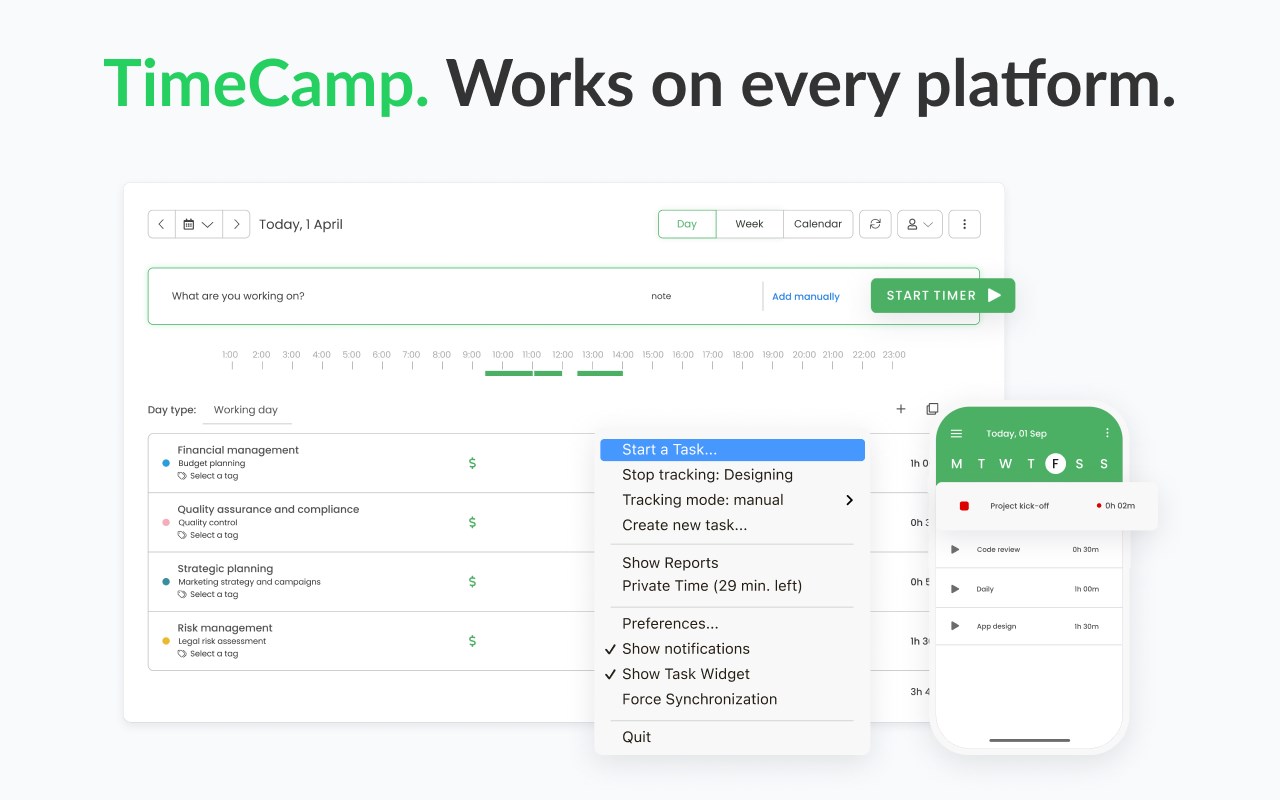Image resolution: width=1280 pixels, height=800 pixels.
Task: Toggle billable dollar for Strategic planning
Action: 472,581
